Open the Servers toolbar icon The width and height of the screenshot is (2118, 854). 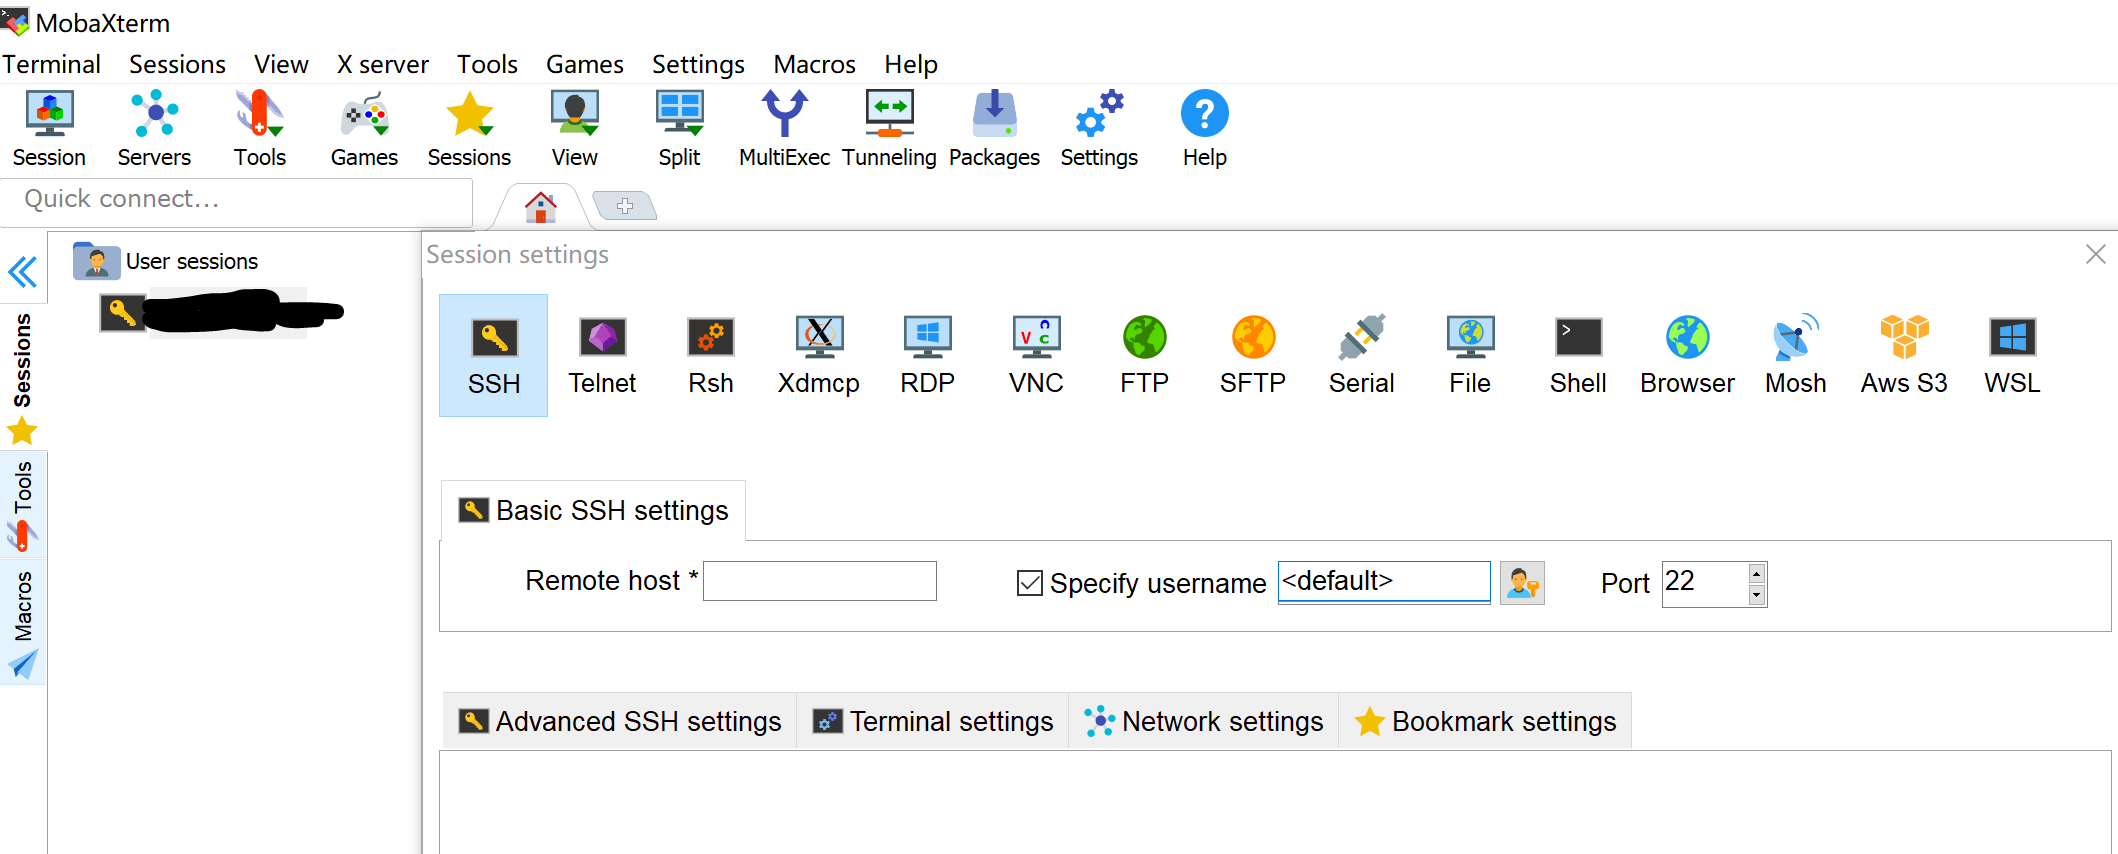click(154, 129)
